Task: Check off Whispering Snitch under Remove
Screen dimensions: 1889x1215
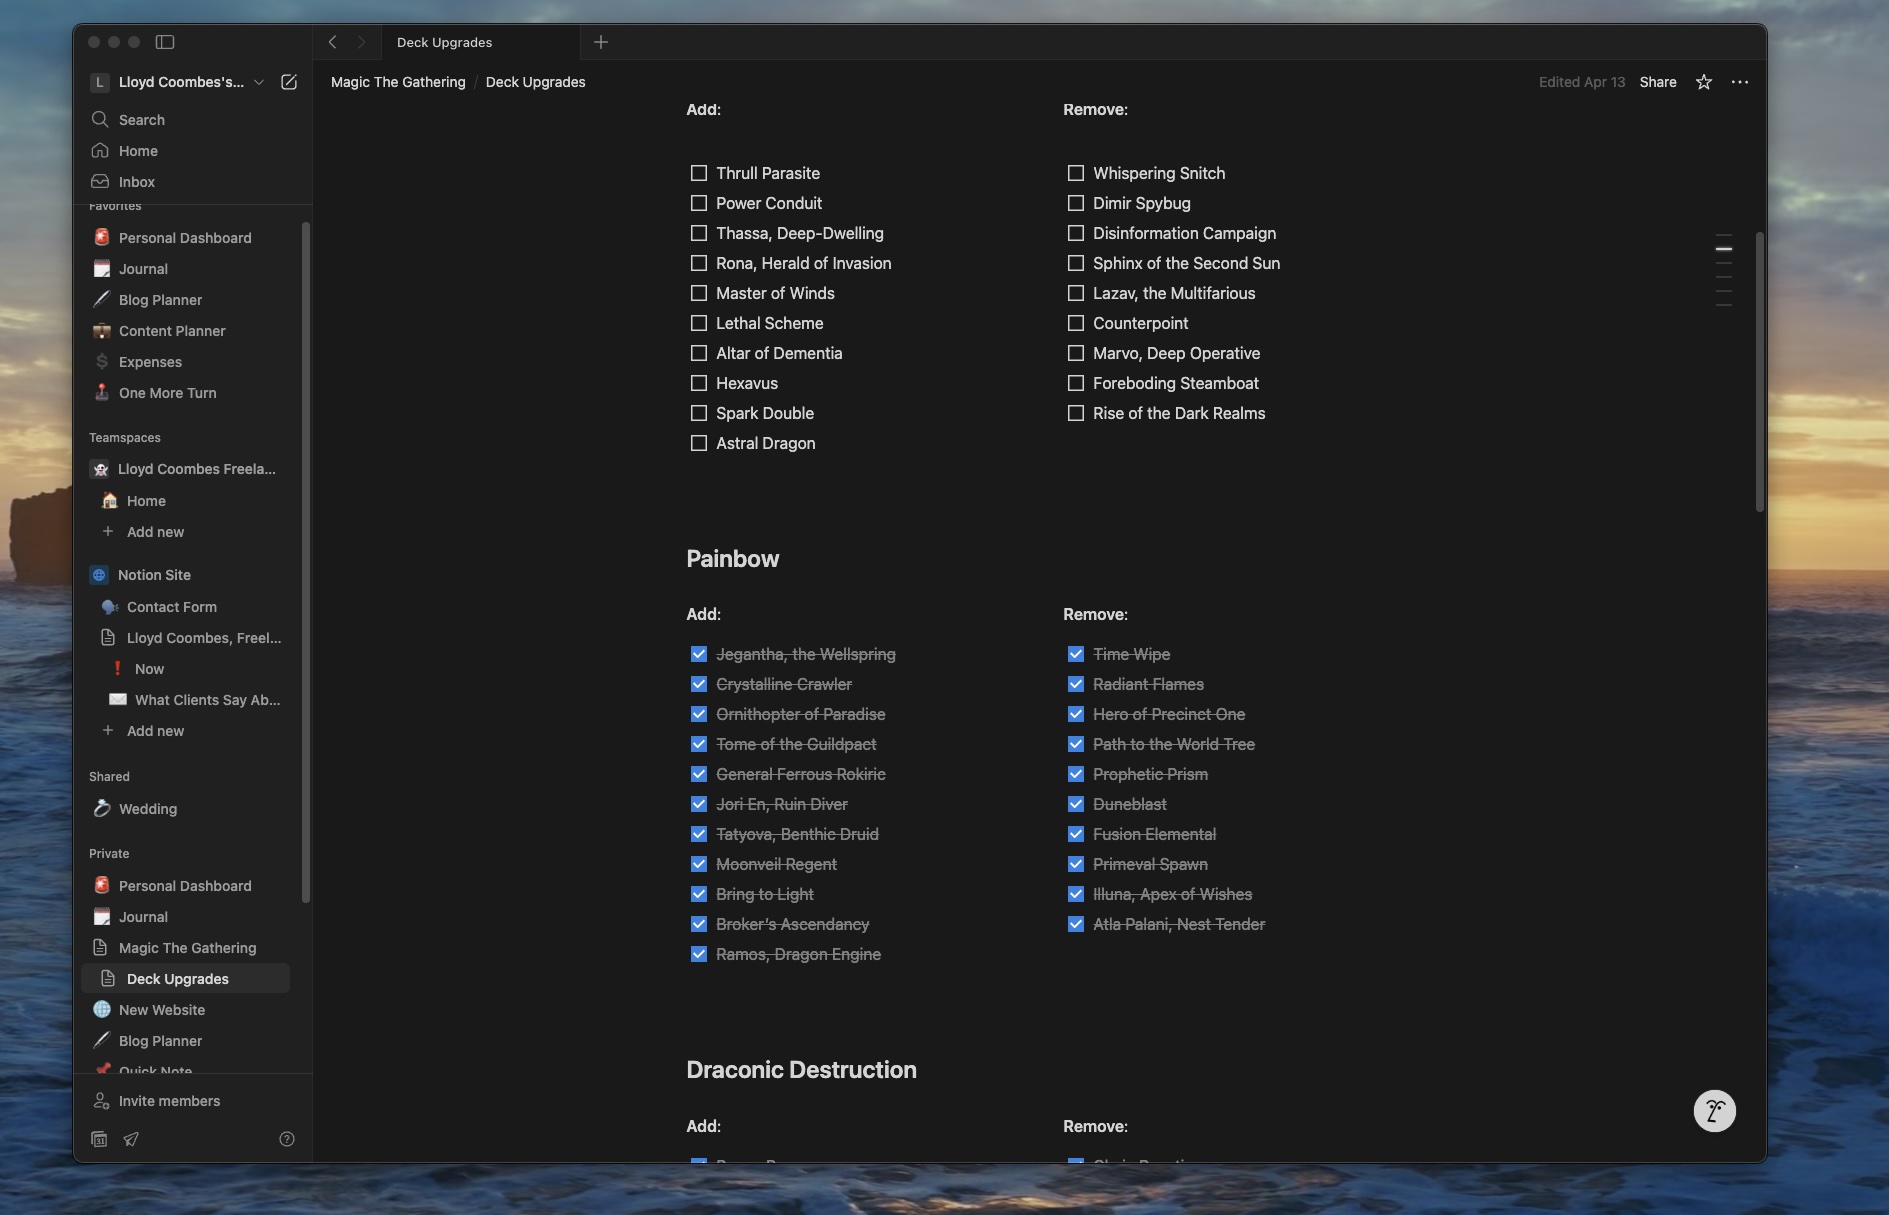Action: point(1076,173)
